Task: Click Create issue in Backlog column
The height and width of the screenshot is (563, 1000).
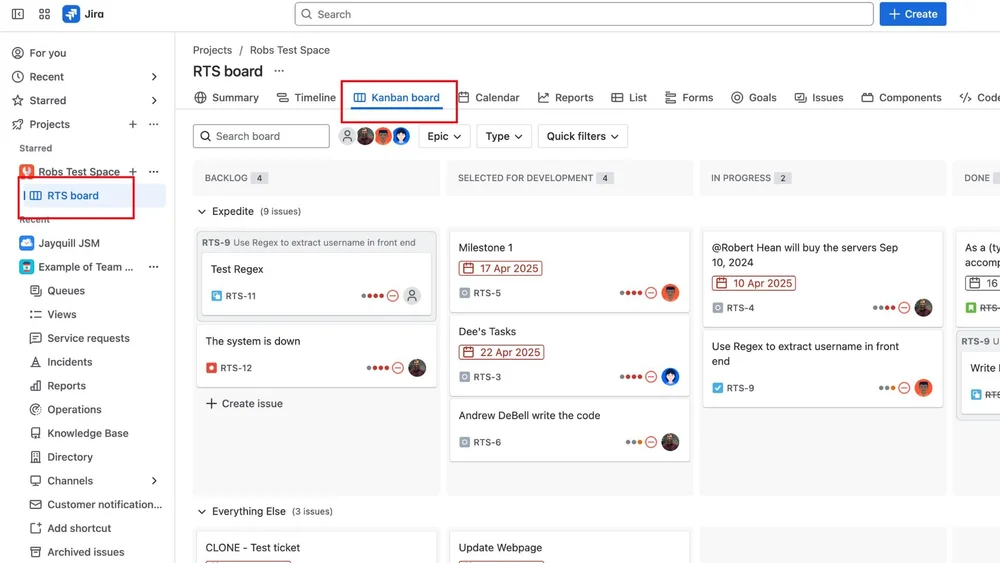Action: (244, 404)
